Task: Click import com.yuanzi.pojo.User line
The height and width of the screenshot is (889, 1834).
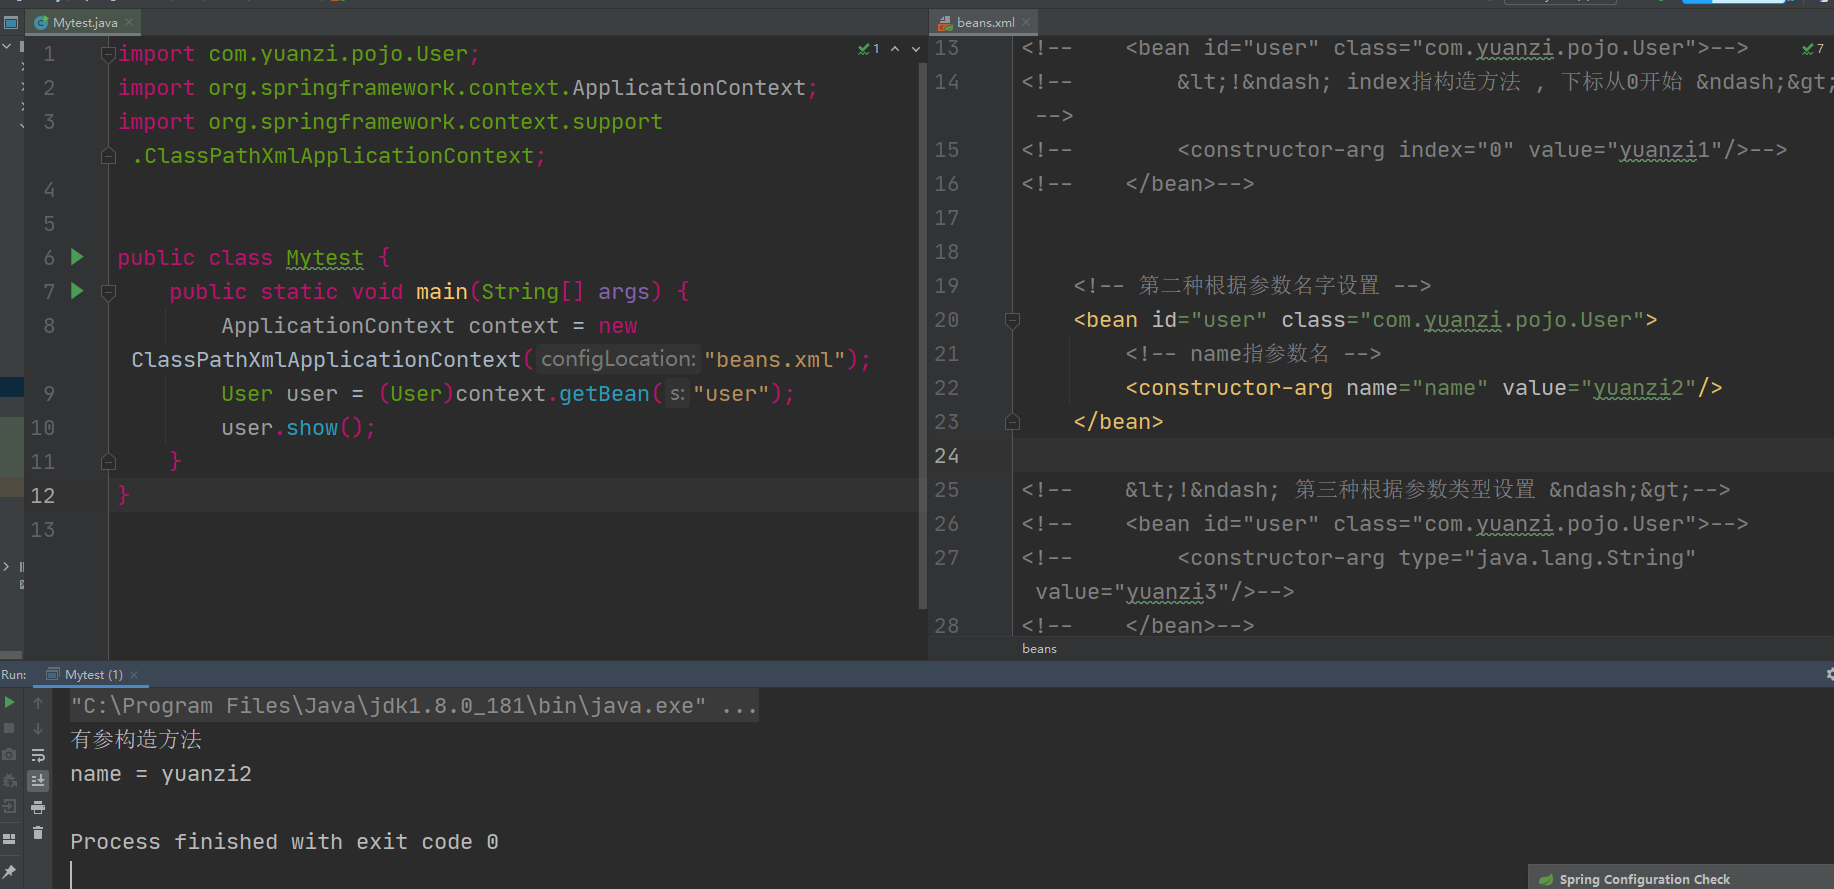Action: [x=298, y=54]
